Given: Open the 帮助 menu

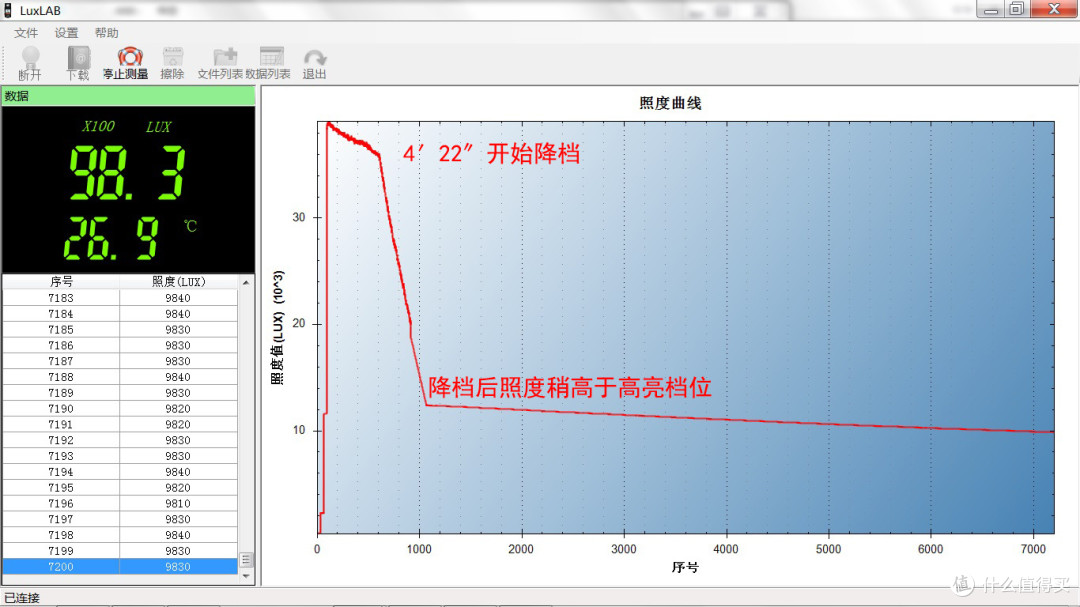Looking at the screenshot, I should 106,33.
